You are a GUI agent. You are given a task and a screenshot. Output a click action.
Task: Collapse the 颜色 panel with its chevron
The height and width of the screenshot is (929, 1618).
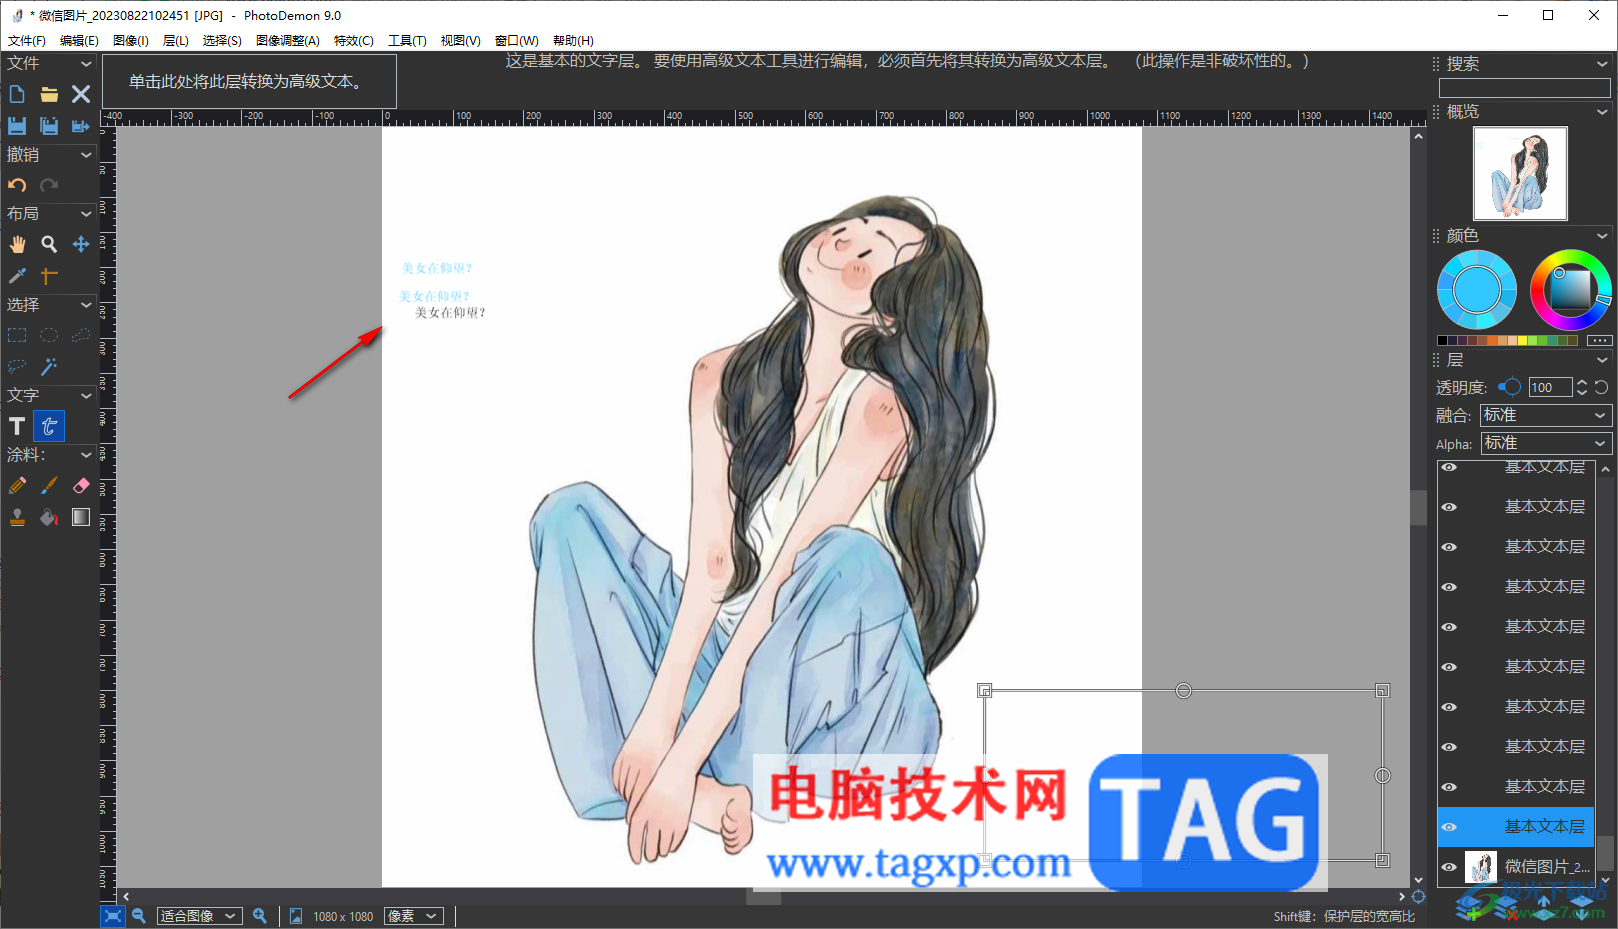click(x=1602, y=236)
